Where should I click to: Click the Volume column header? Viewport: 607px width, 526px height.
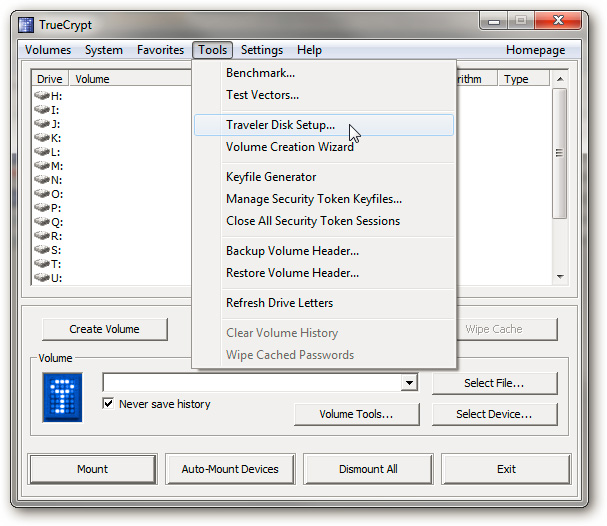(x=130, y=79)
